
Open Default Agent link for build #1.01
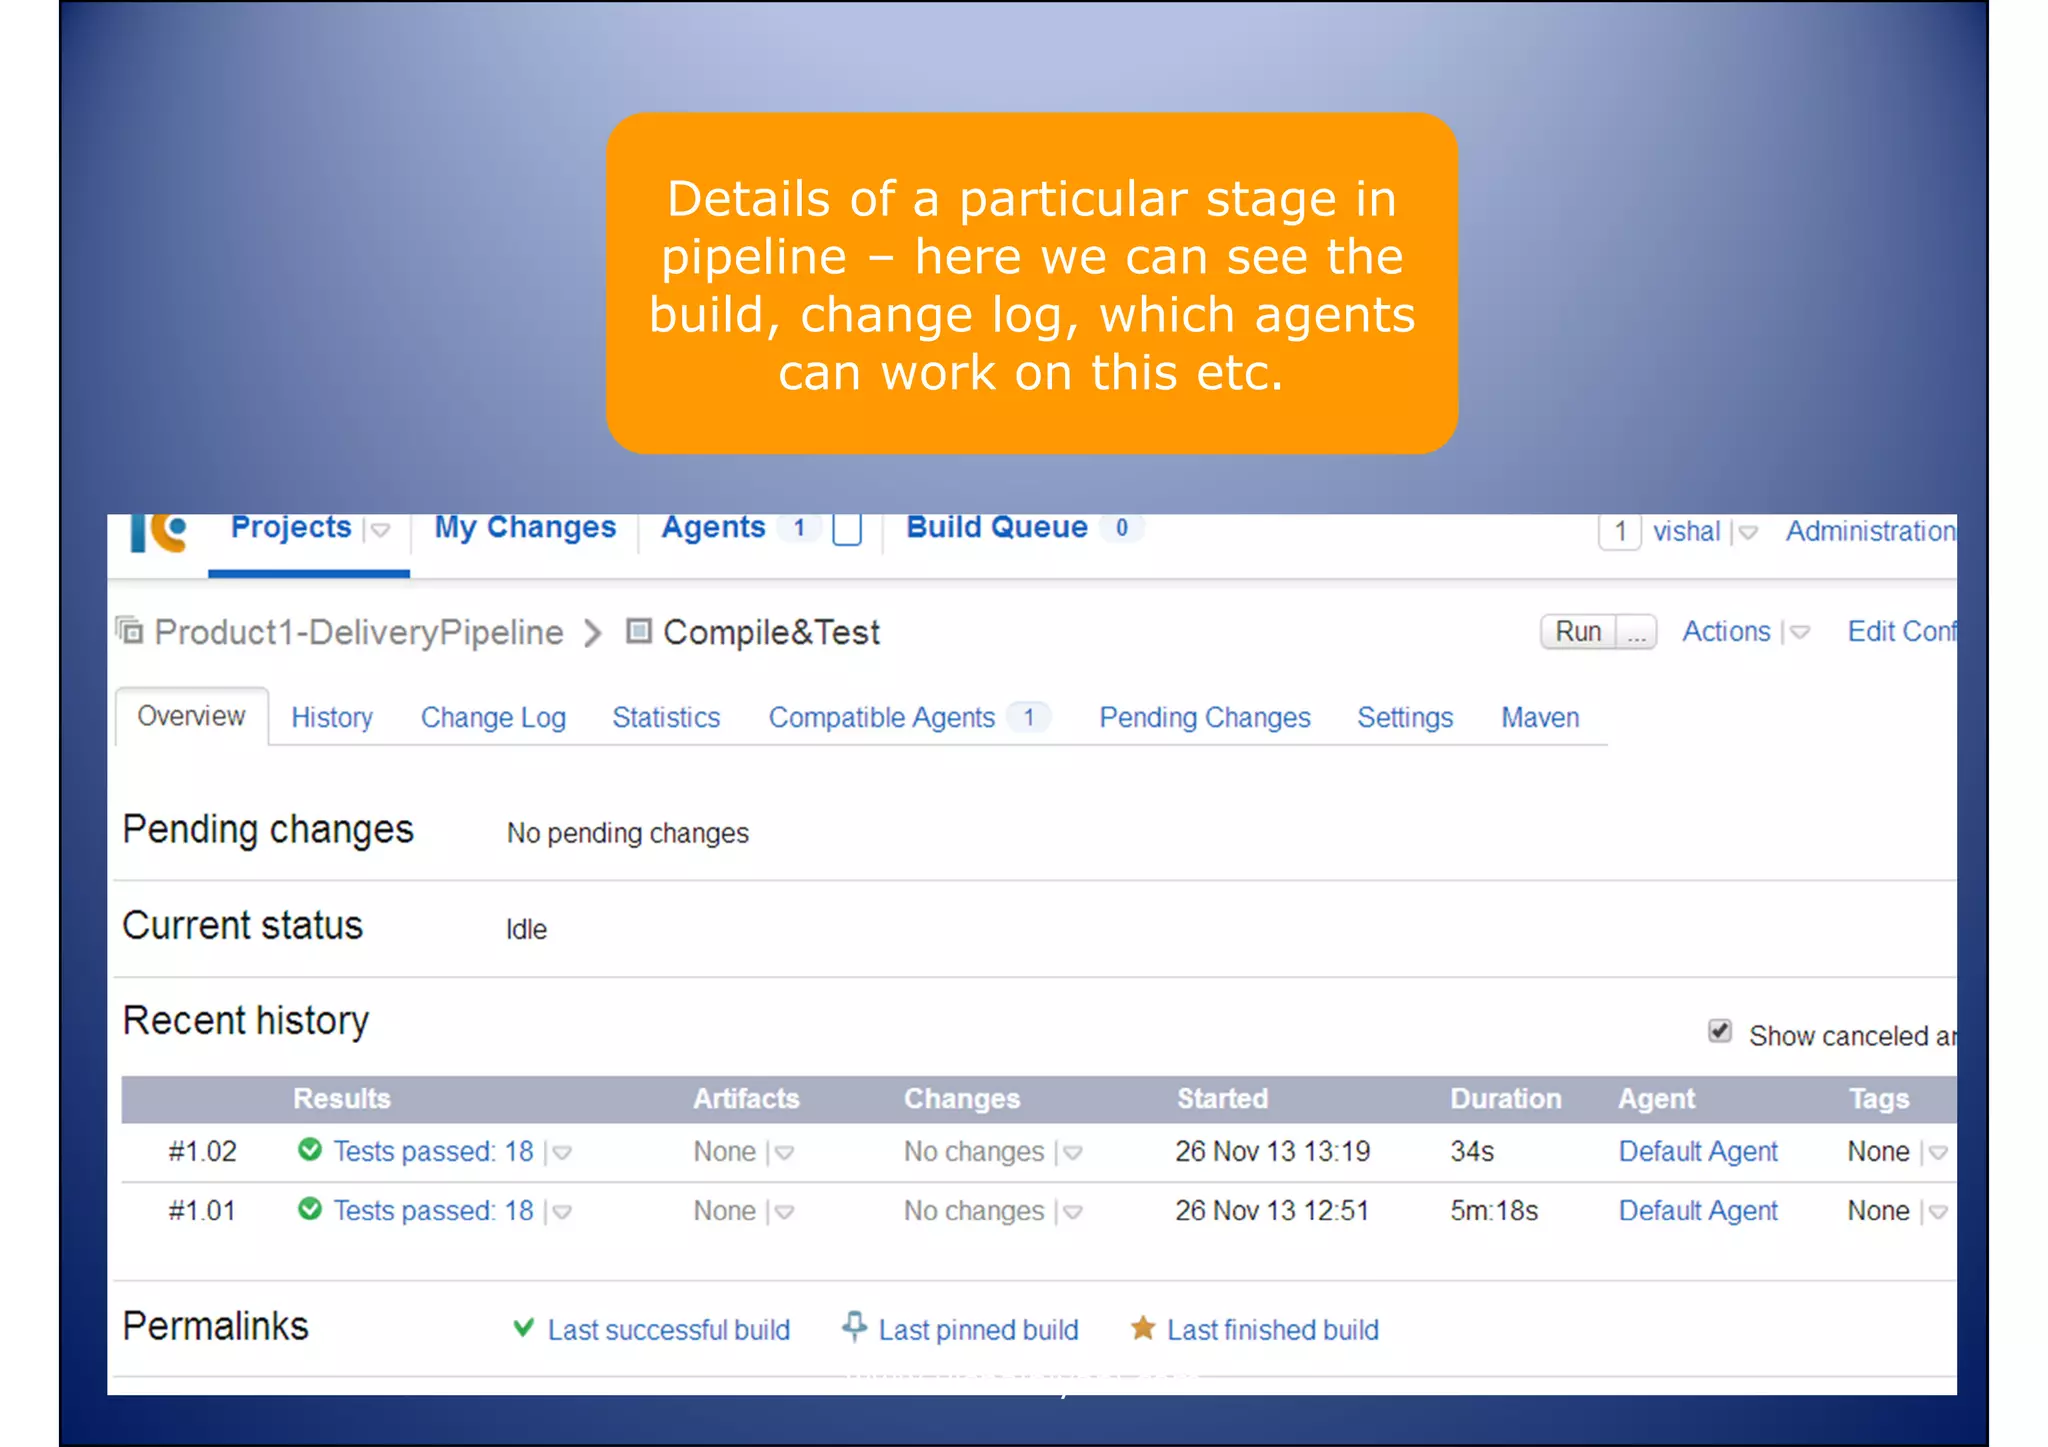coord(1698,1210)
